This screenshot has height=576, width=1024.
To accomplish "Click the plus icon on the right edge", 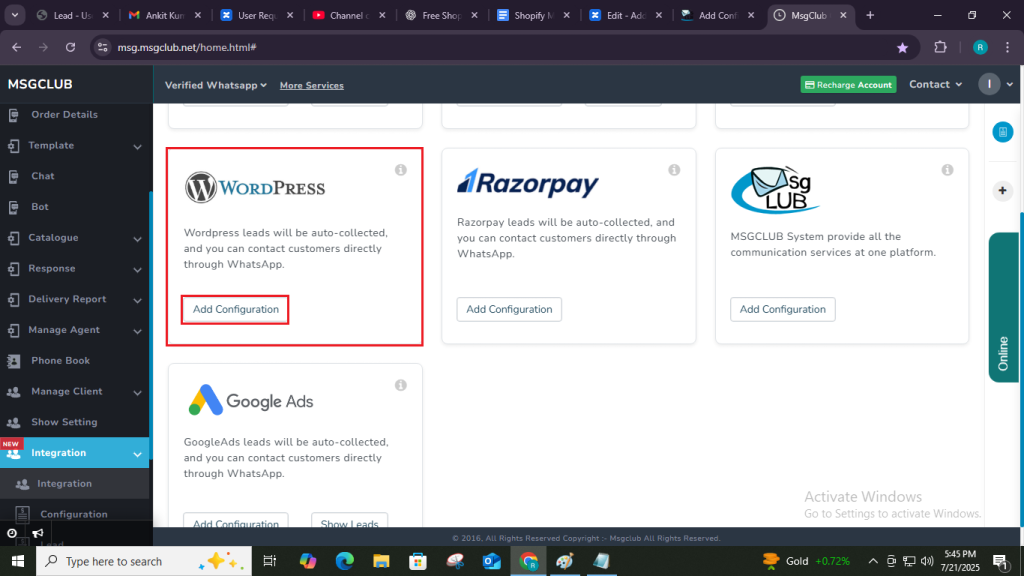I will pos(1002,191).
